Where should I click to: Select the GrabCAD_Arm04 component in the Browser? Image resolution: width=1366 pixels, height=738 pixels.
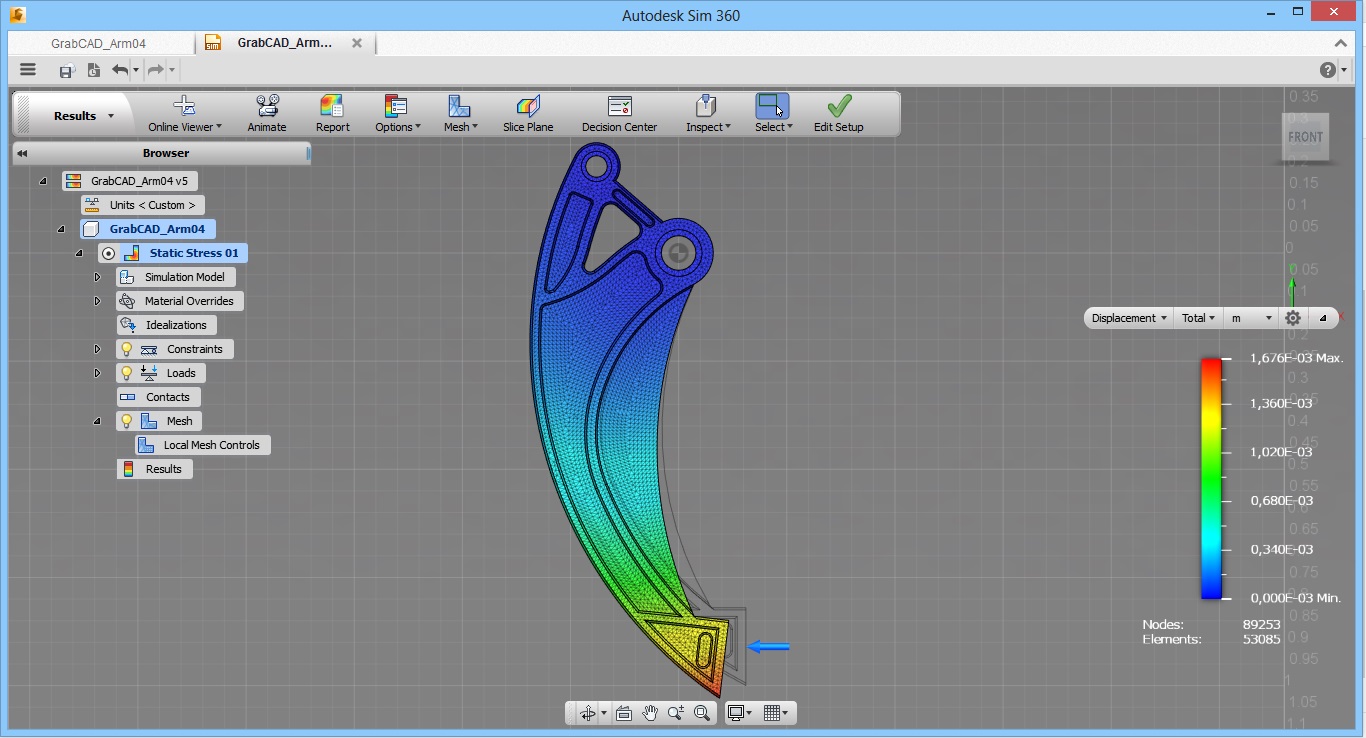(x=146, y=229)
